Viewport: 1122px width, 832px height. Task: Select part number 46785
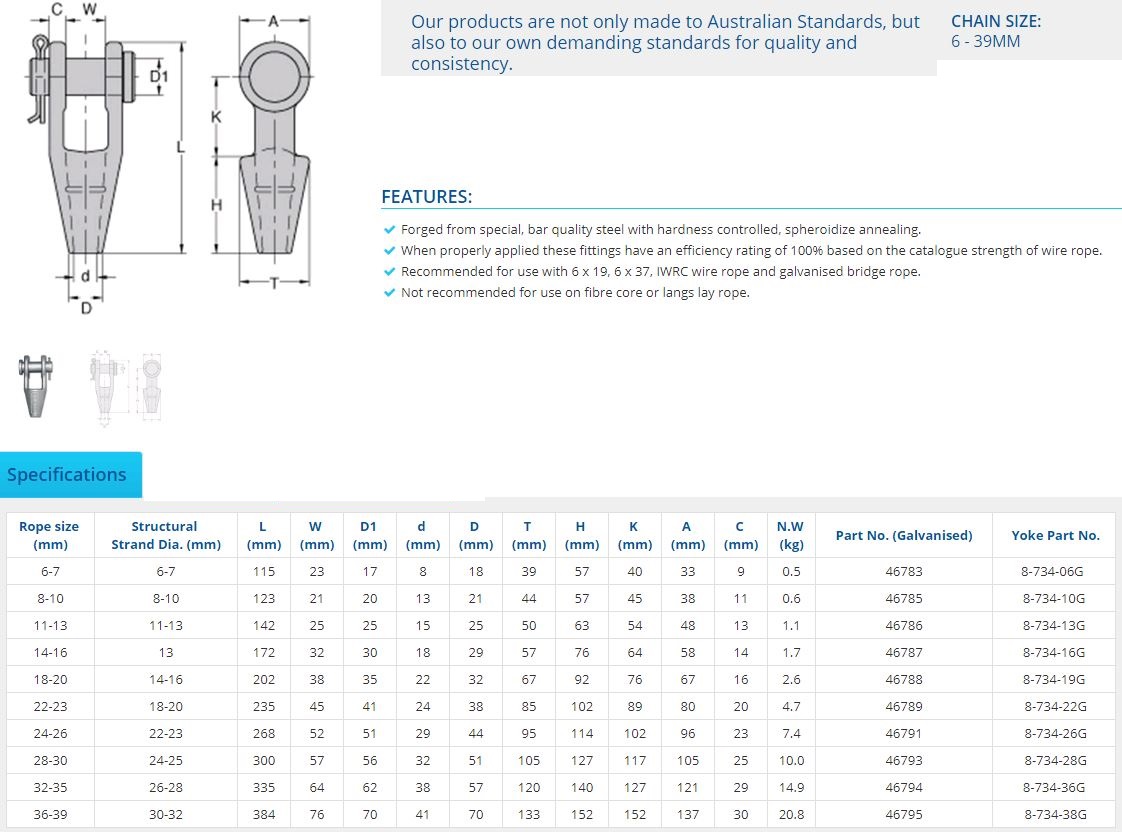click(x=904, y=599)
